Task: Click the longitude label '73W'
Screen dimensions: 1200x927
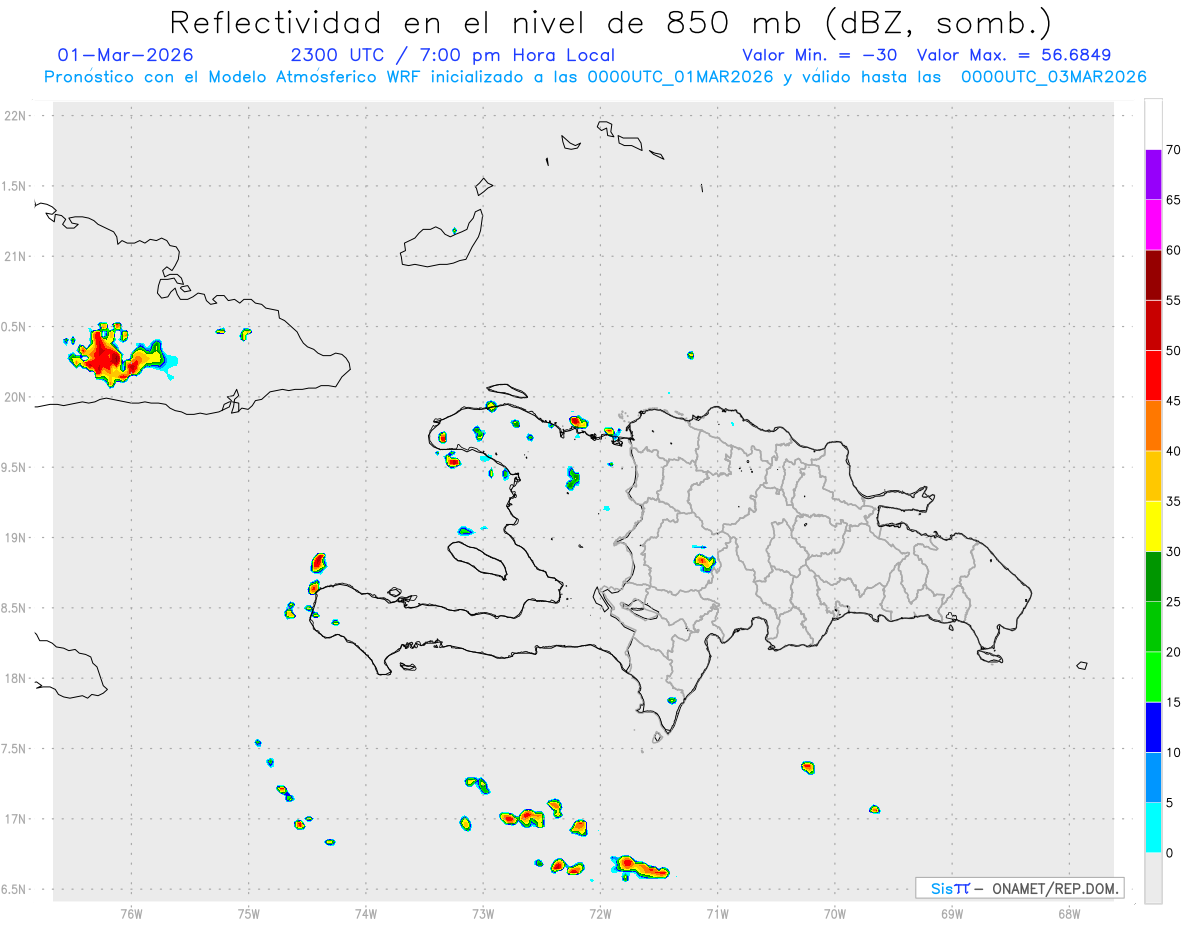Action: coord(483,912)
